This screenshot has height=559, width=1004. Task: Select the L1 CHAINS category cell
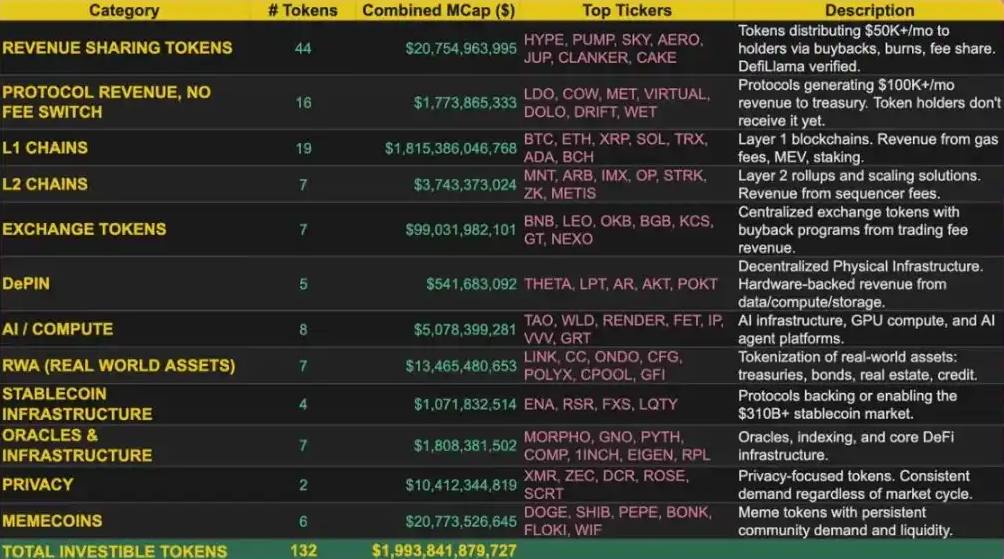click(x=45, y=148)
